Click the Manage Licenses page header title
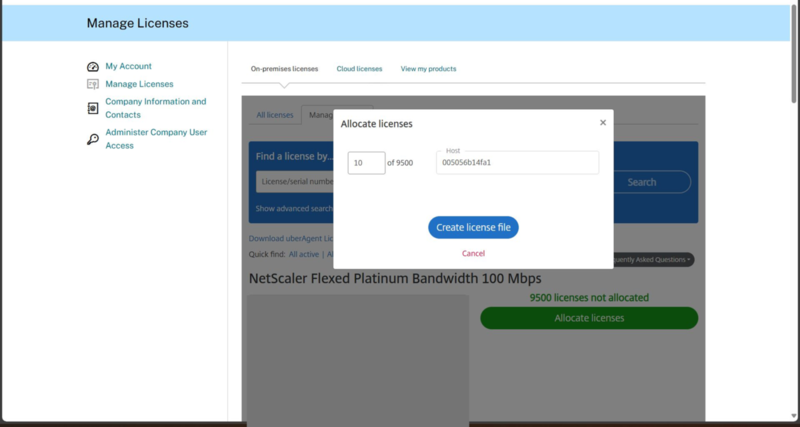The image size is (800, 427). tap(137, 23)
